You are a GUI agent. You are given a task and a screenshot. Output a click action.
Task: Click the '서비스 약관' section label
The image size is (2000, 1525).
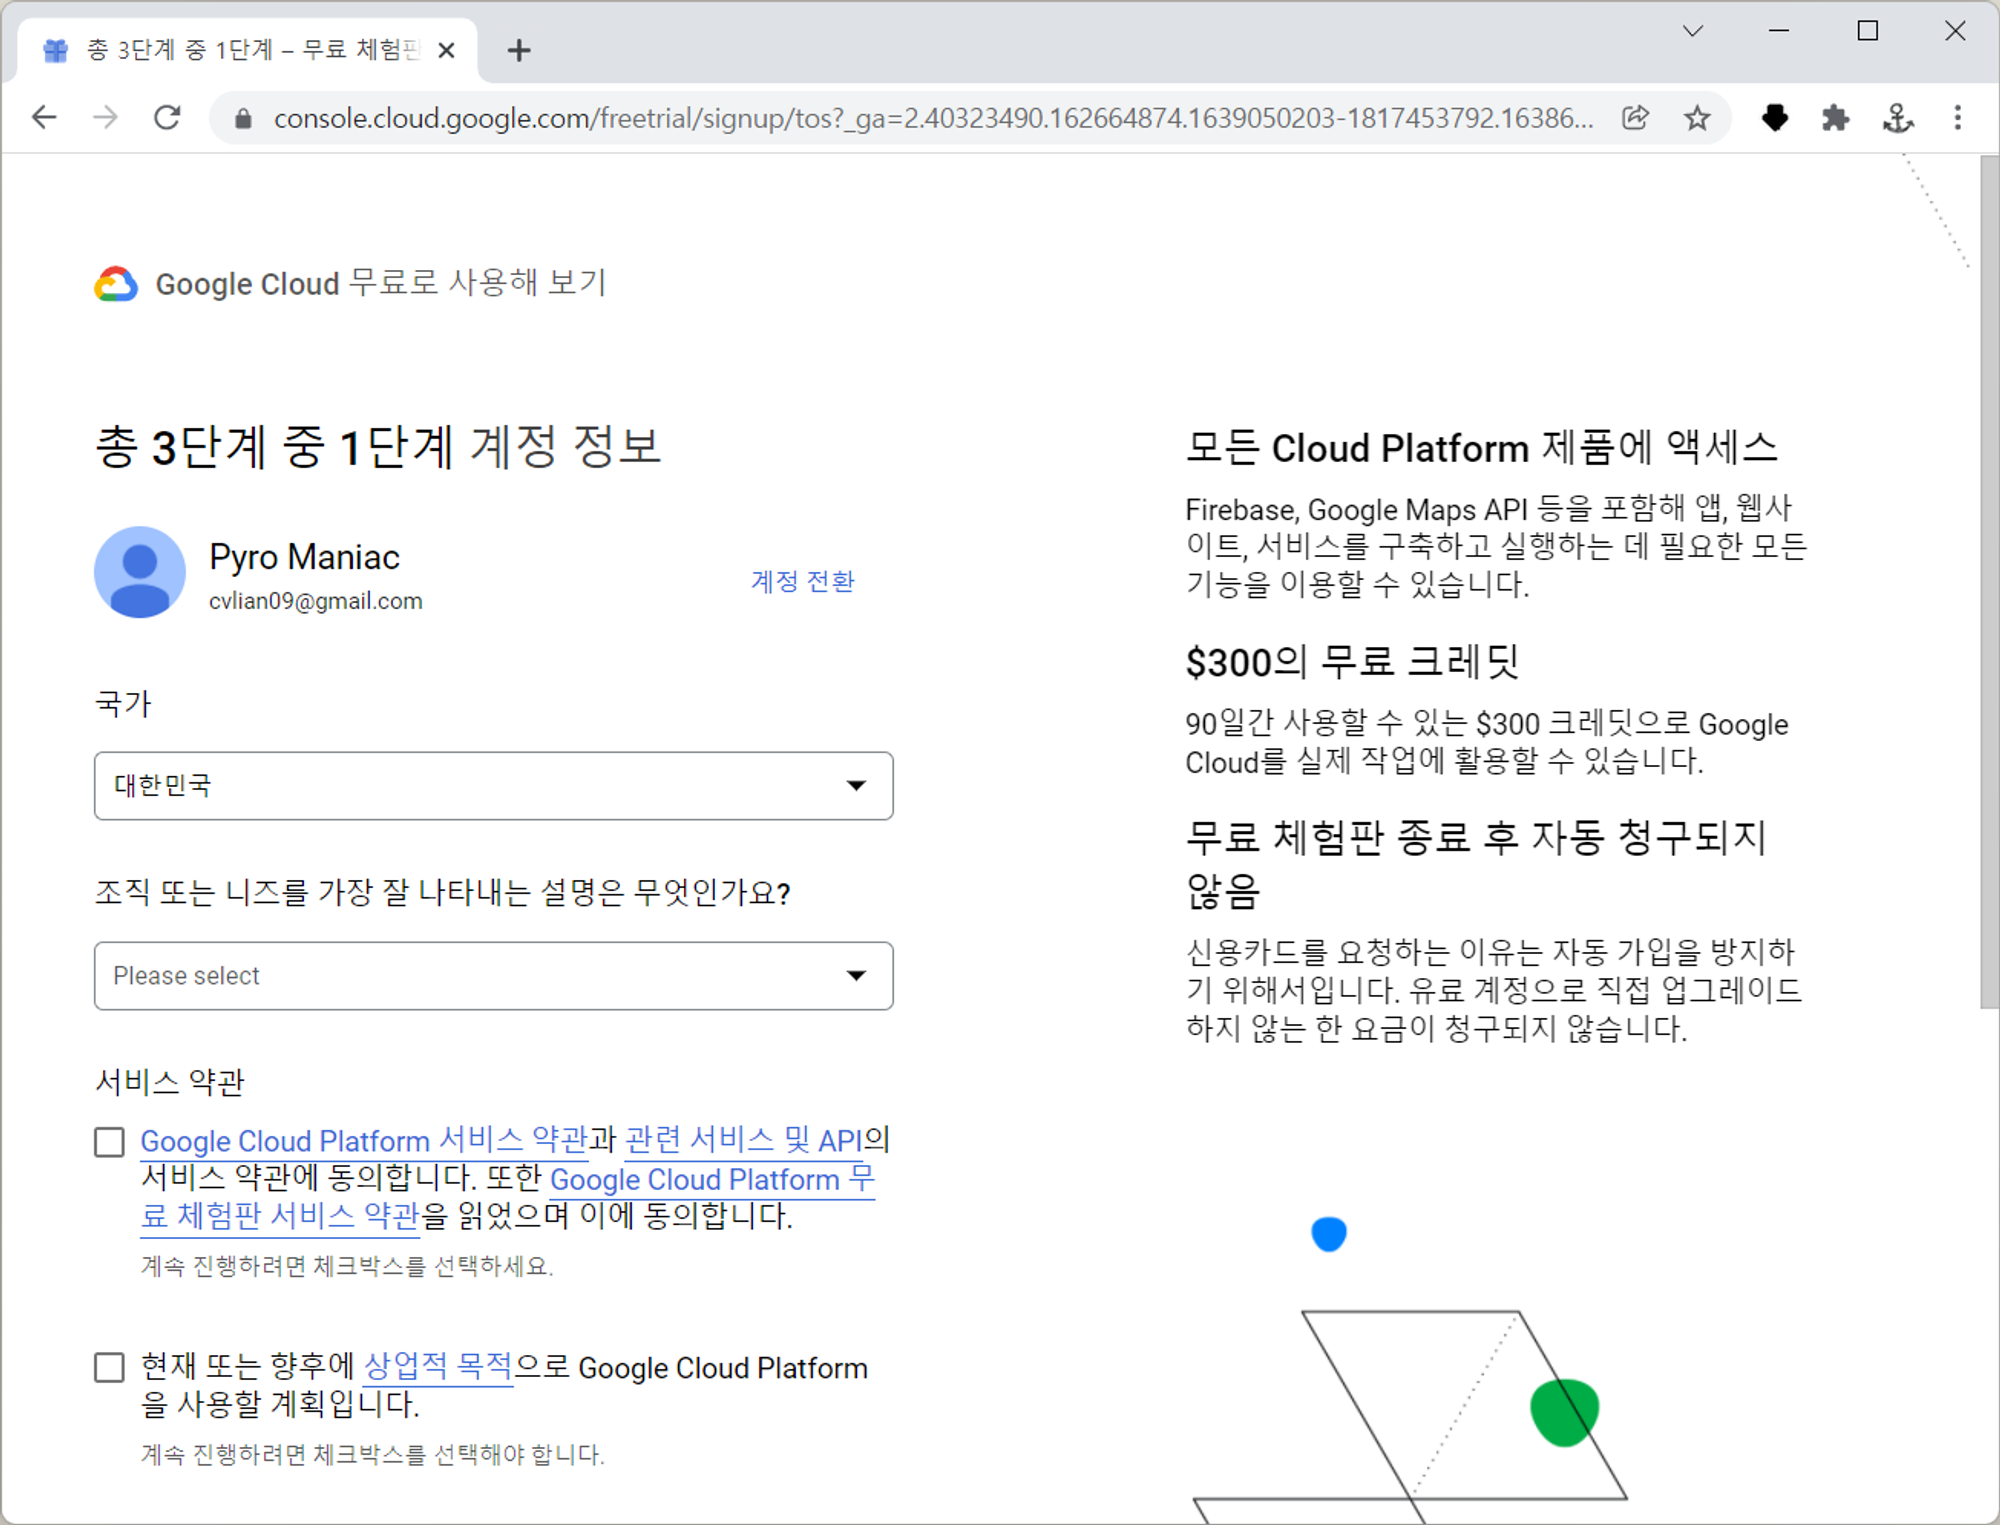tap(170, 1082)
